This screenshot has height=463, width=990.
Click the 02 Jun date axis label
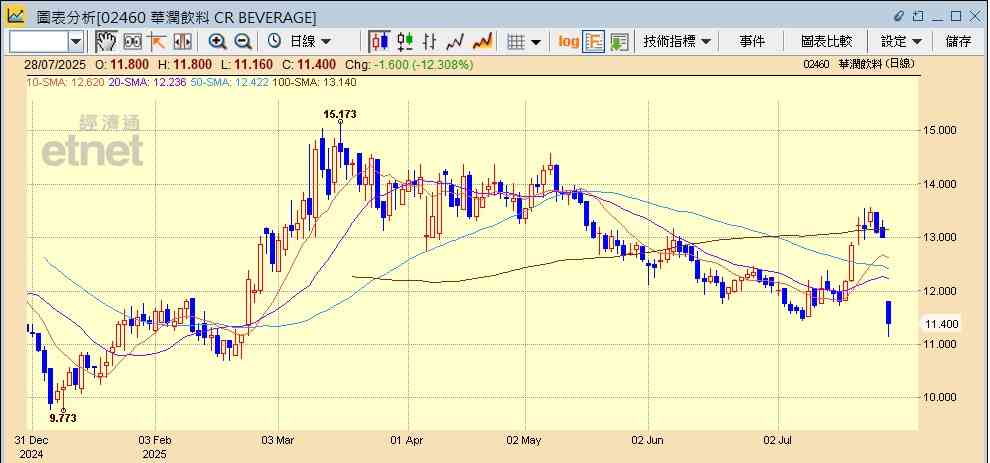648,439
